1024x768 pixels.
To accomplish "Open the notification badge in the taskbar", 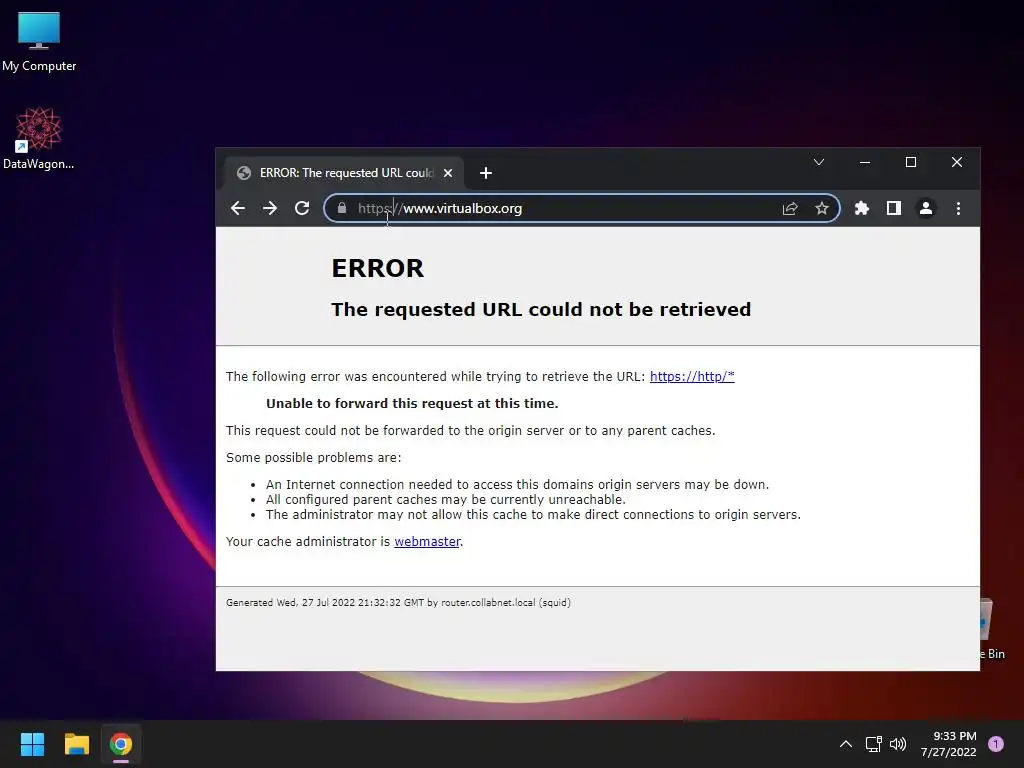I will pos(996,744).
